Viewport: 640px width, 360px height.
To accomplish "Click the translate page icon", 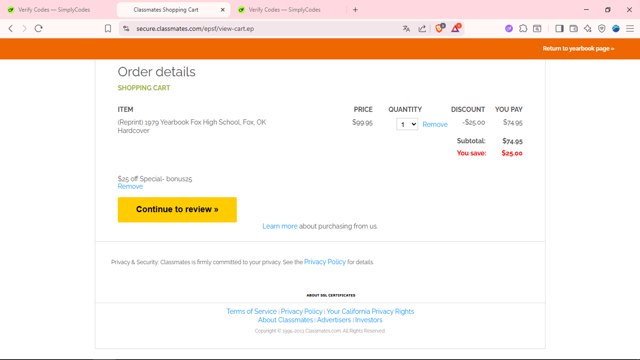I will [x=406, y=29].
